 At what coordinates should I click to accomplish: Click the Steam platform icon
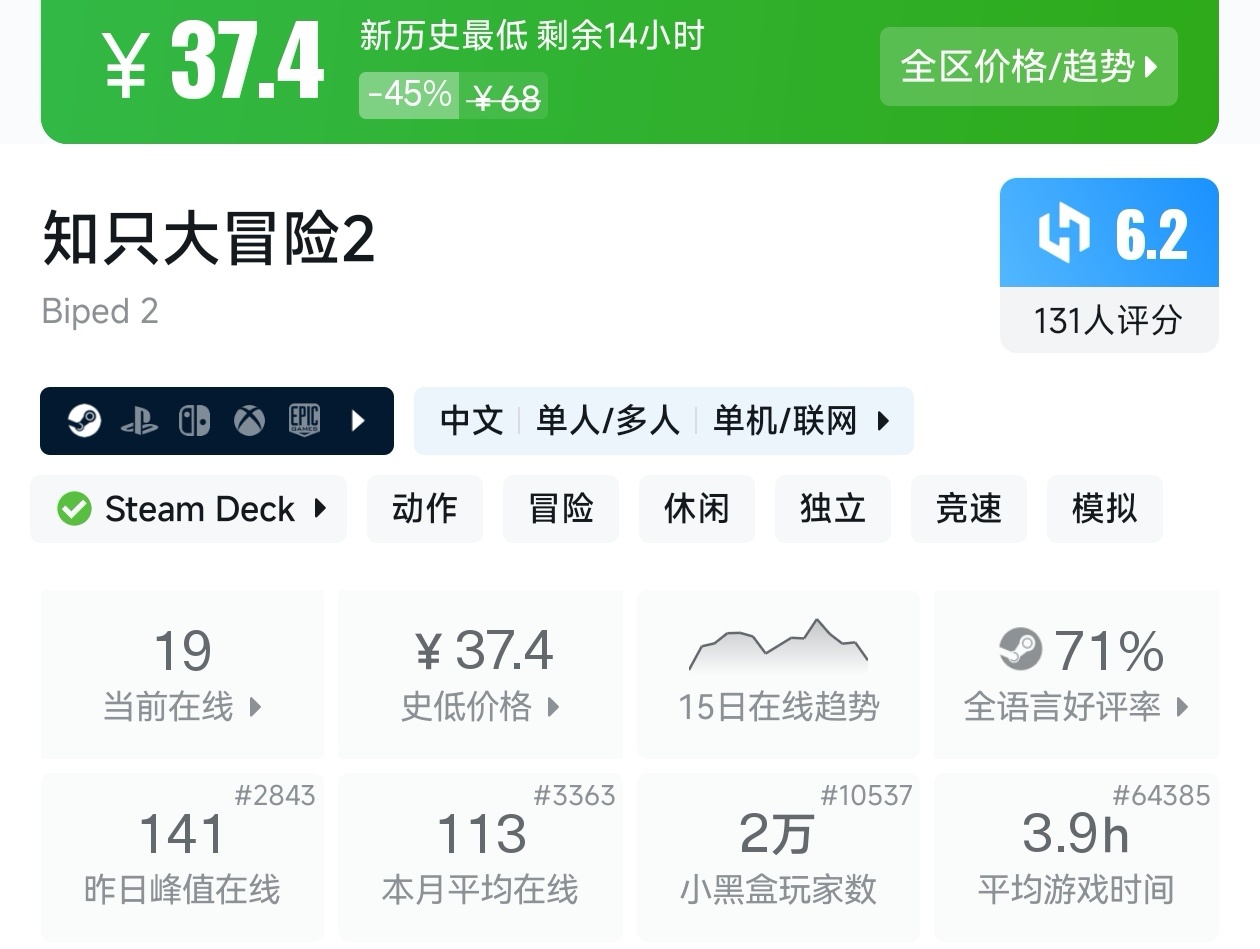click(x=84, y=421)
